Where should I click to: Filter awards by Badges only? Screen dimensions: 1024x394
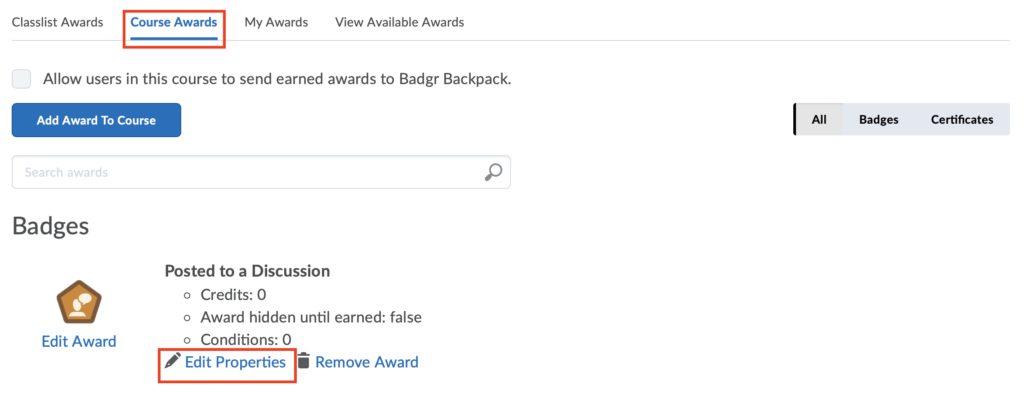(878, 120)
